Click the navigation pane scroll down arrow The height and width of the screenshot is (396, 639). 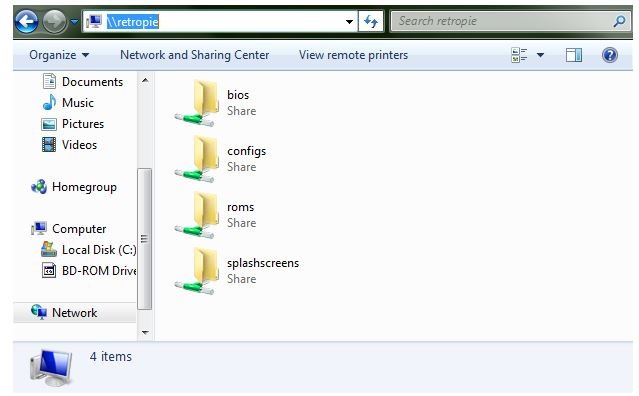(x=145, y=332)
